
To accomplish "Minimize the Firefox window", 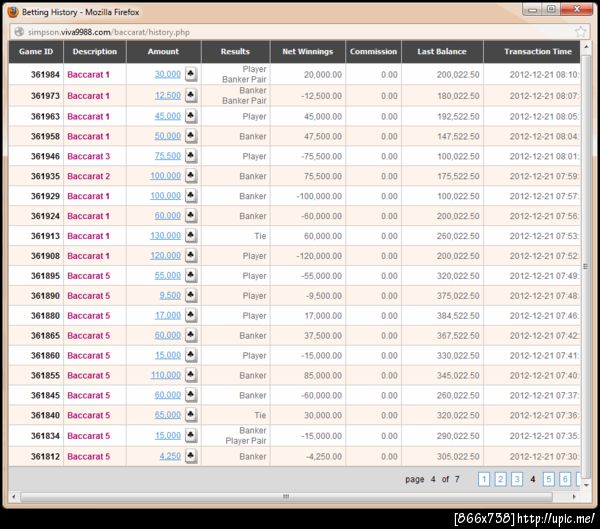I will point(532,10).
